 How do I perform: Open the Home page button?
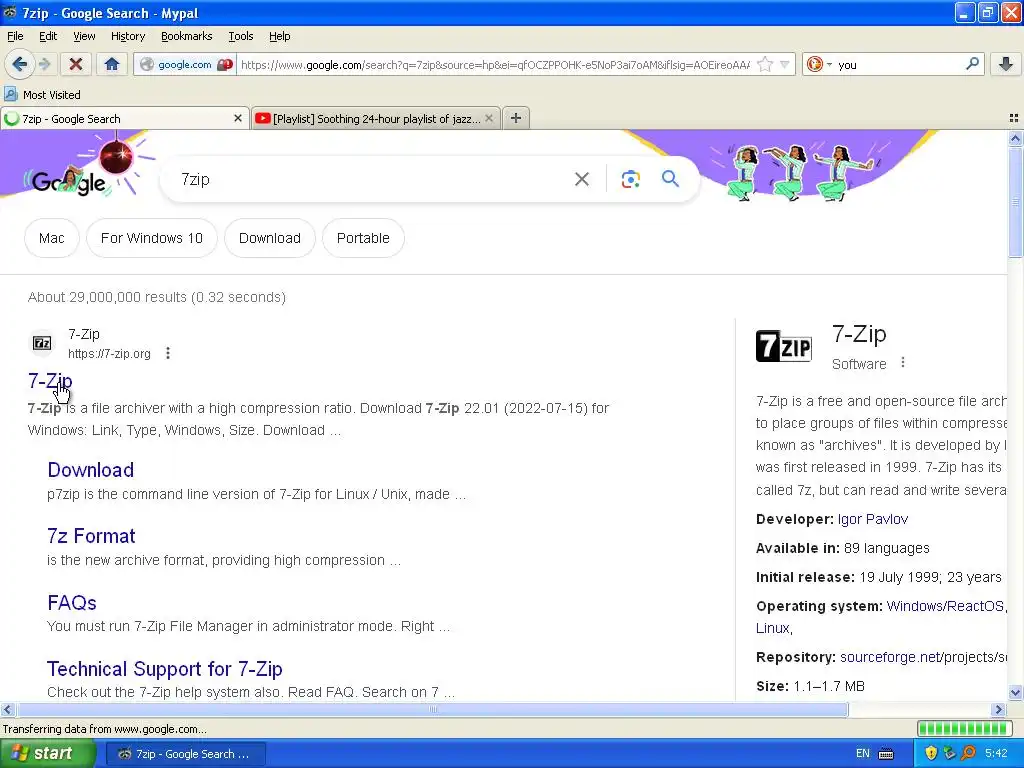click(x=112, y=64)
